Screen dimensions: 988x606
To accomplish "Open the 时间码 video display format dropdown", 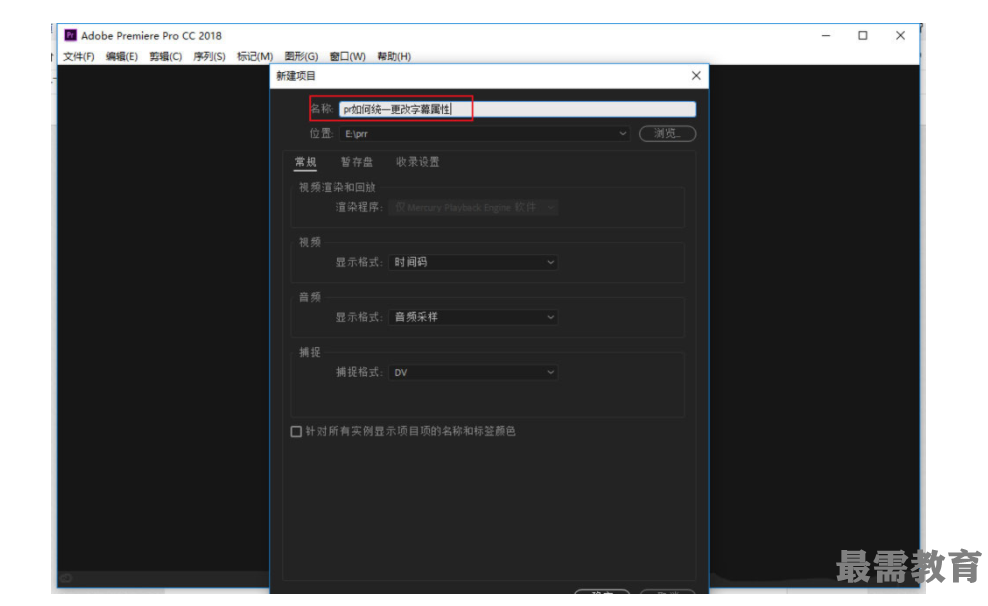I will (x=472, y=262).
